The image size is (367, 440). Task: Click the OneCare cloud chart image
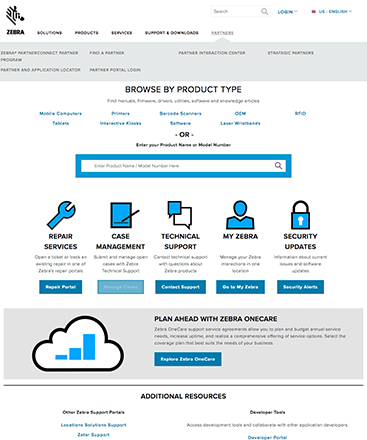click(78, 344)
